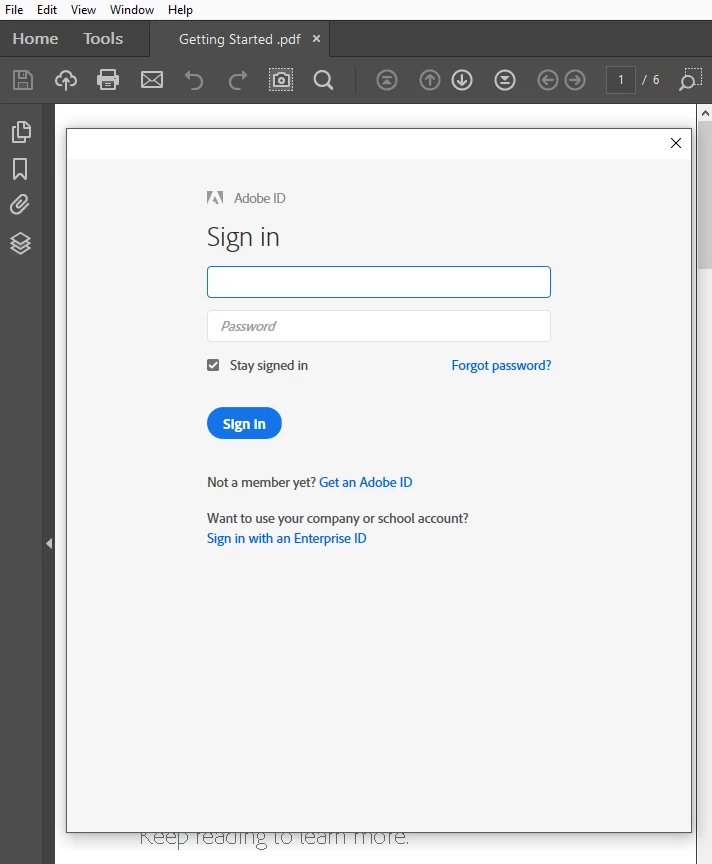Close the Getting Started .pdf tab
This screenshot has height=864, width=712.
pyautogui.click(x=316, y=39)
